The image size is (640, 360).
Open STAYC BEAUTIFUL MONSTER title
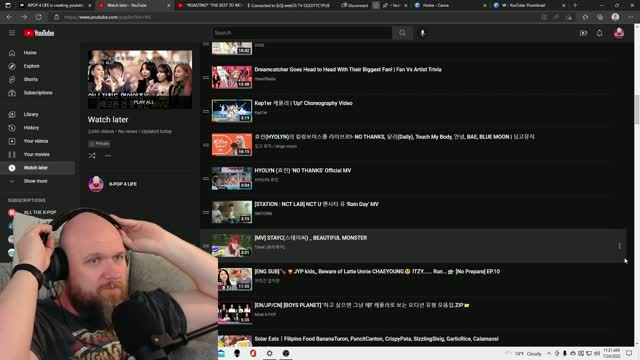(x=311, y=238)
